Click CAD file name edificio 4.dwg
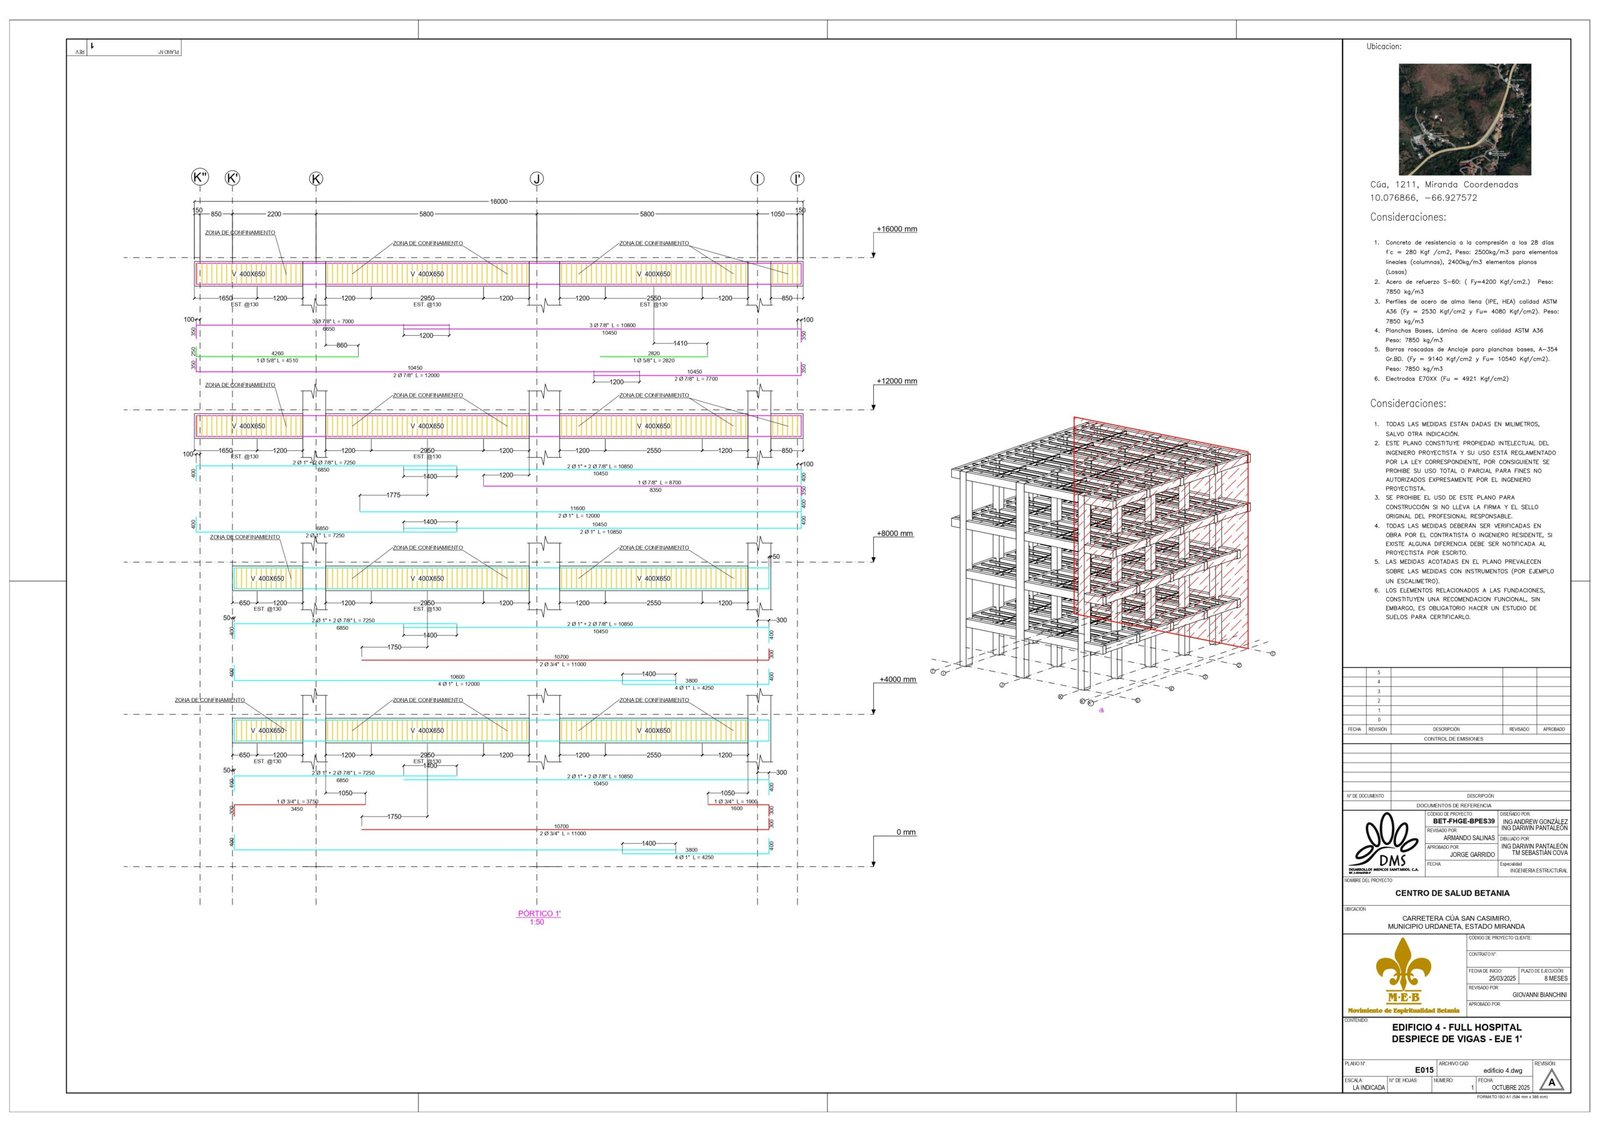 click(1502, 1070)
